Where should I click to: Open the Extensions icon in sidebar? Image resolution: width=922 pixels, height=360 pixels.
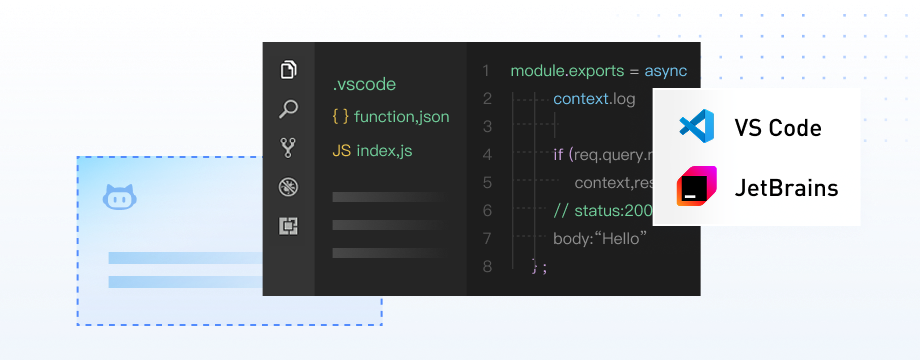click(x=288, y=226)
